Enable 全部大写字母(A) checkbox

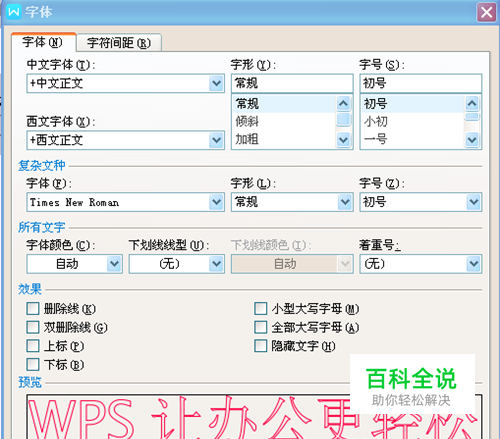tap(261, 327)
